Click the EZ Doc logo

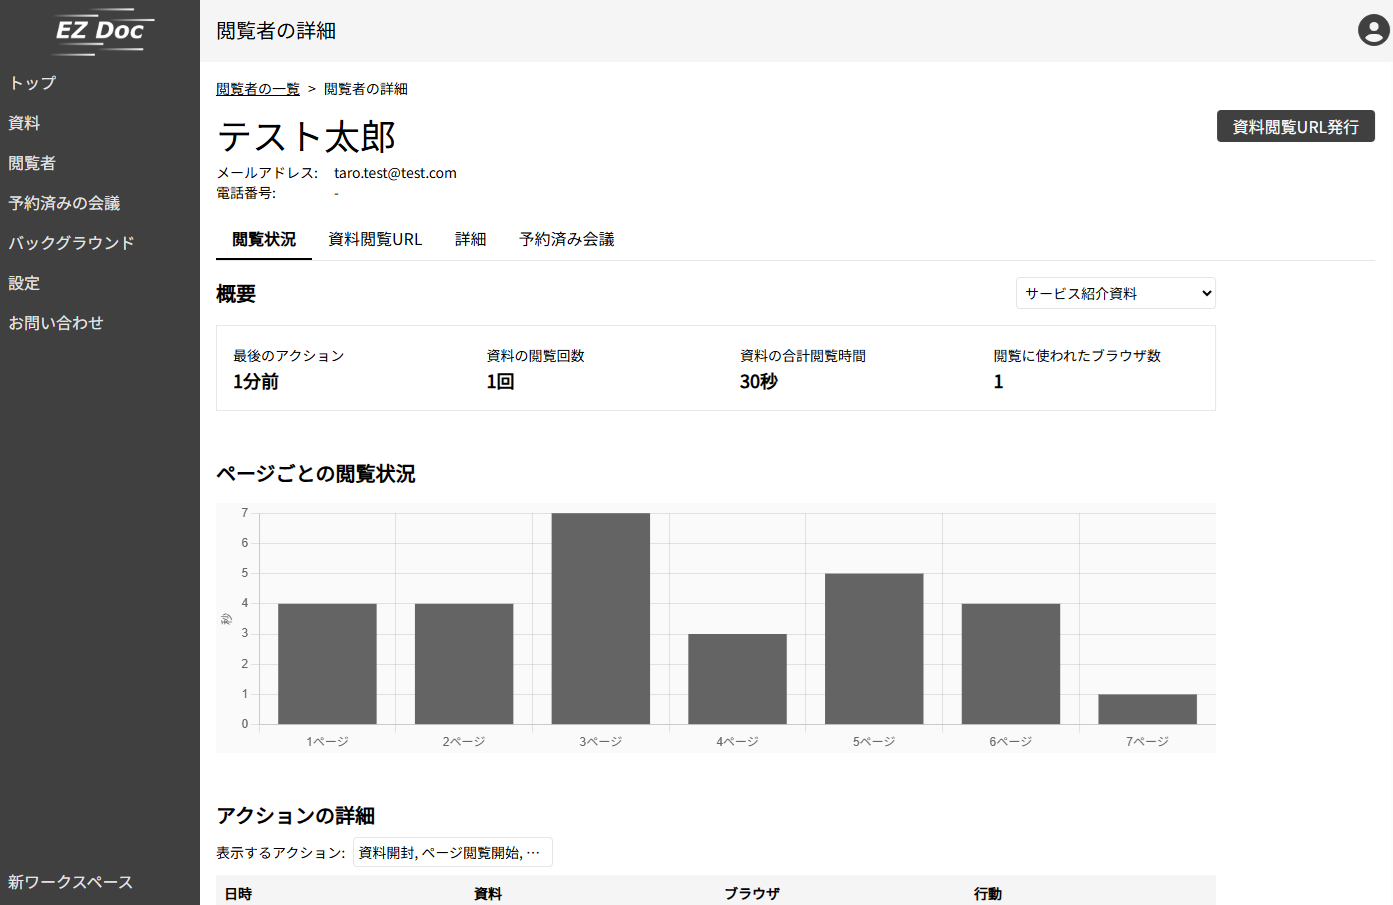pyautogui.click(x=100, y=31)
